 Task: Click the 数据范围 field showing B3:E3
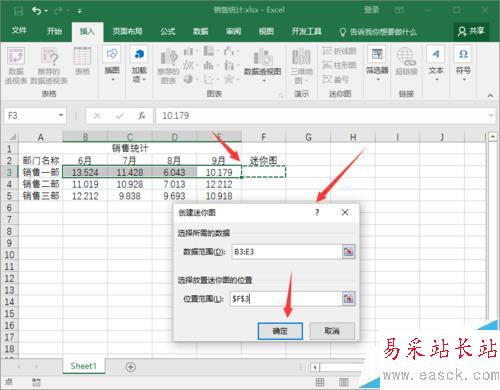[287, 252]
